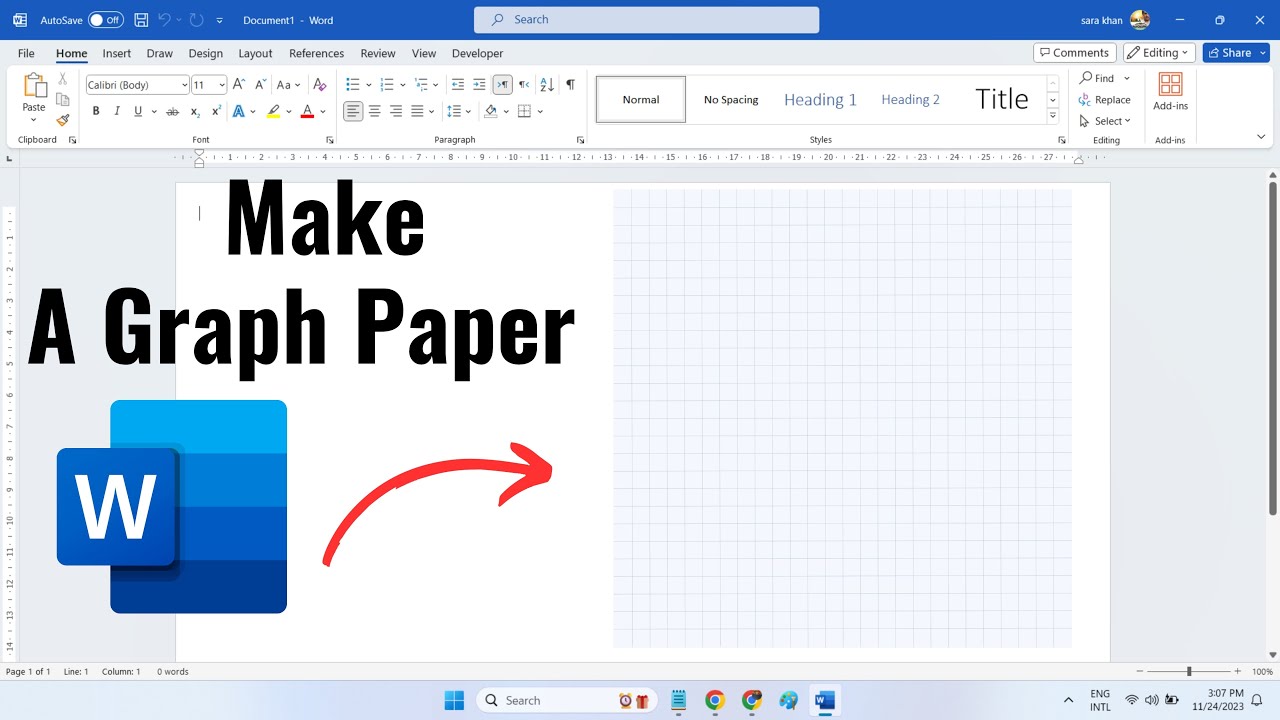Toggle show/hide paragraph marks
The width and height of the screenshot is (1280, 720).
click(x=570, y=85)
